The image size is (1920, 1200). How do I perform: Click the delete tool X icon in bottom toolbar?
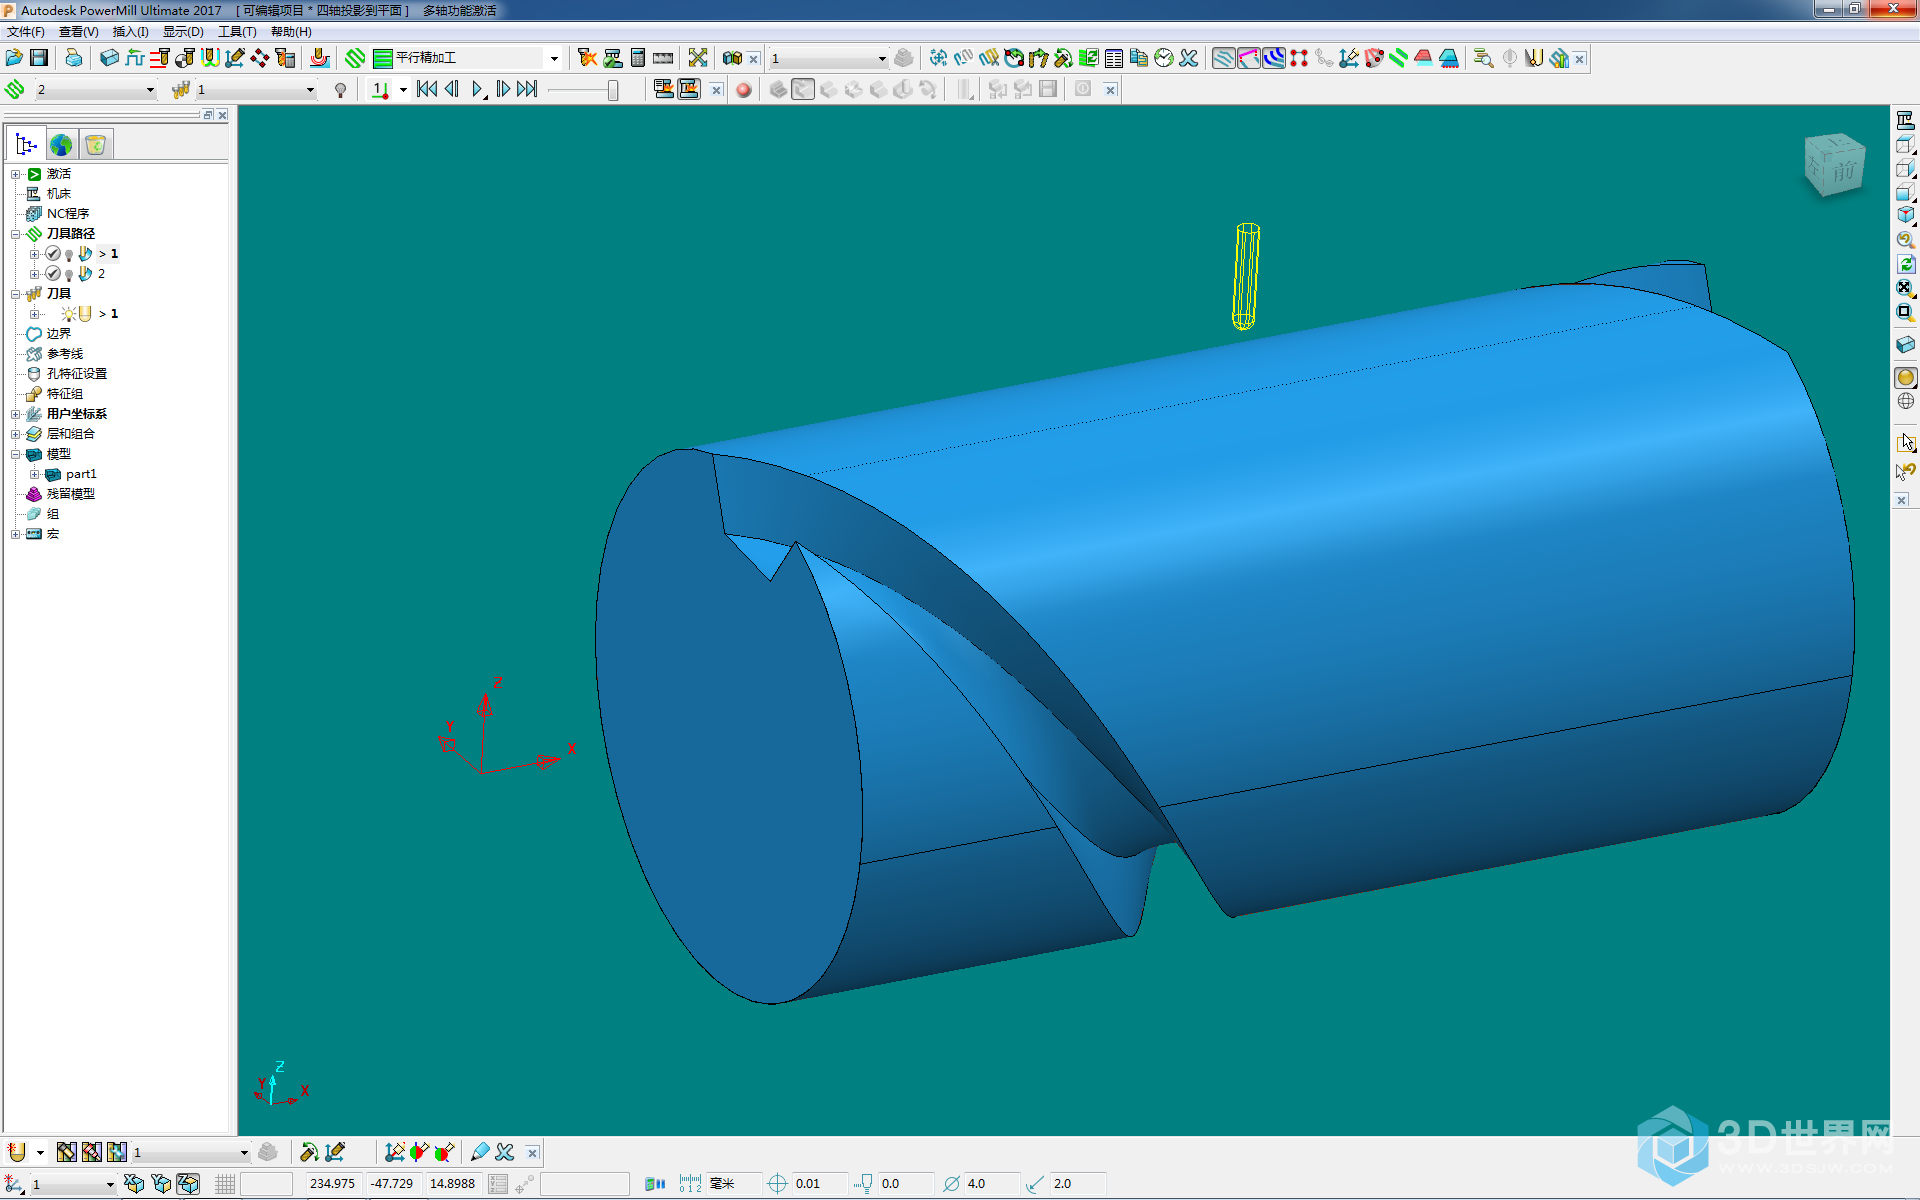click(x=505, y=1152)
